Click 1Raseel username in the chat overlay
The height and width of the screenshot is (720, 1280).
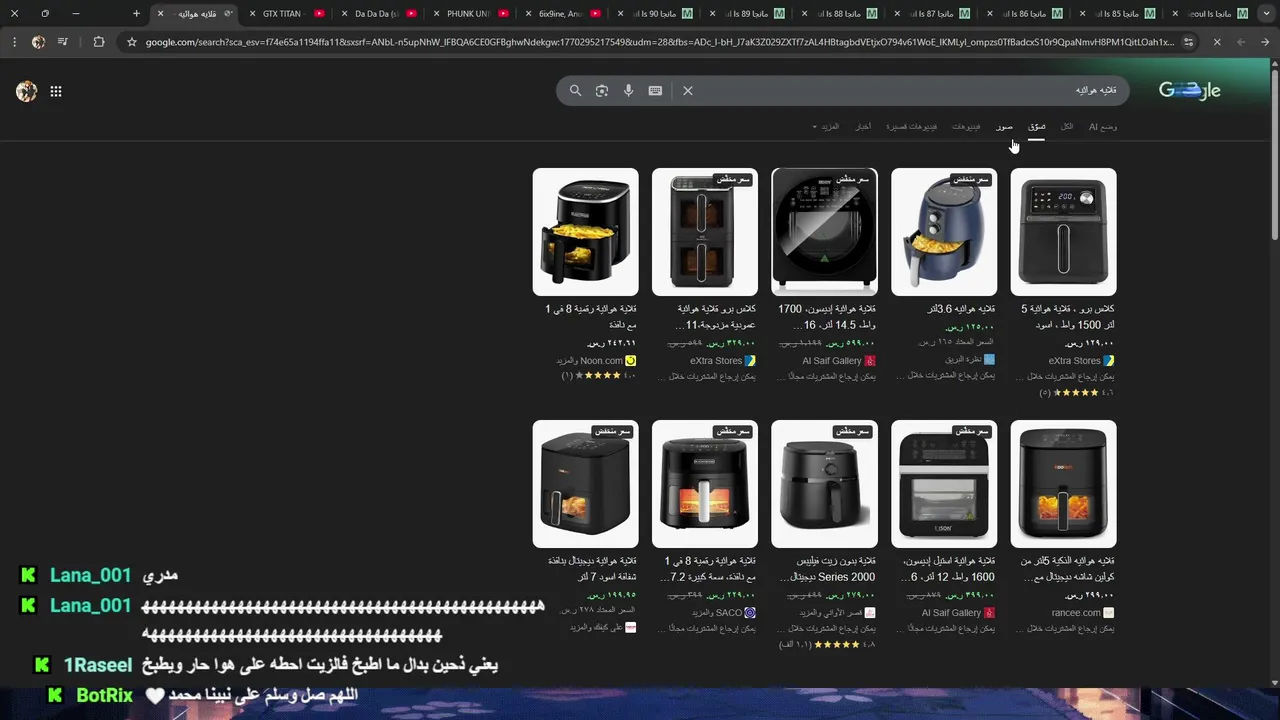(x=98, y=665)
